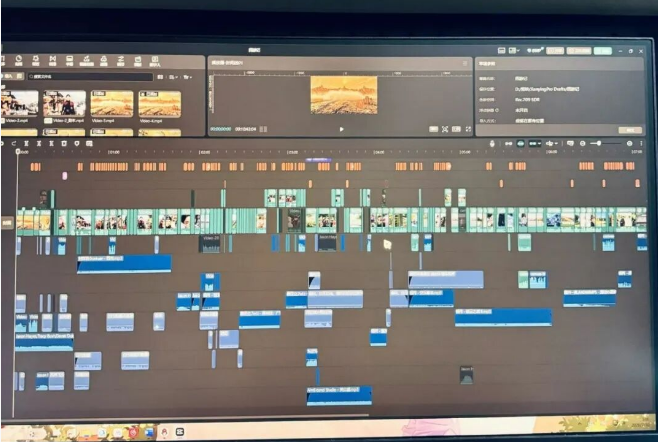Switch to the Captions (字幕) tab
Viewport: 658px width, 442px height.
69,61
